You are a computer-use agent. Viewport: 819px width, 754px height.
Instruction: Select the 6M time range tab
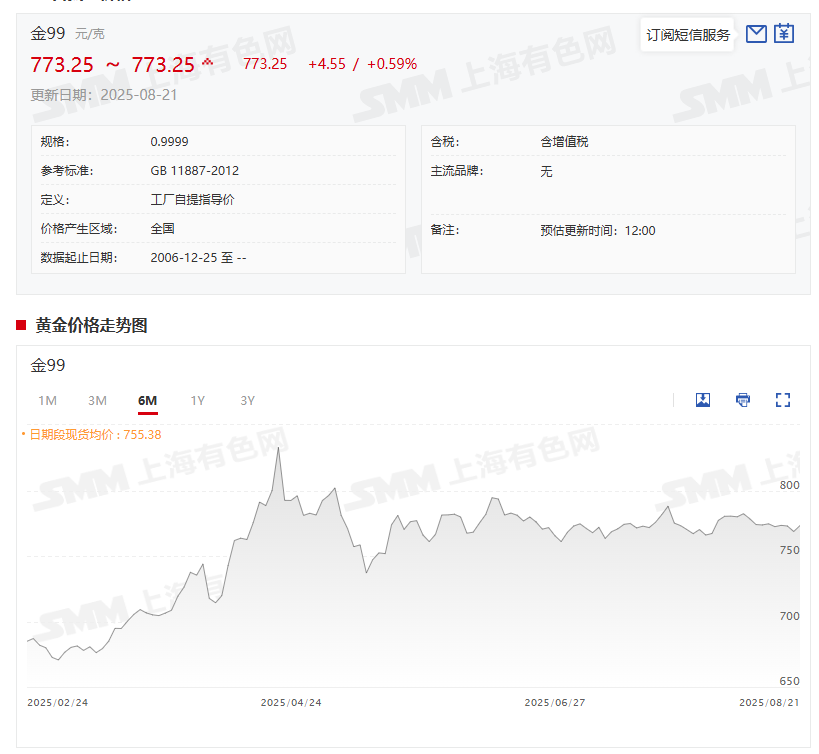click(147, 401)
